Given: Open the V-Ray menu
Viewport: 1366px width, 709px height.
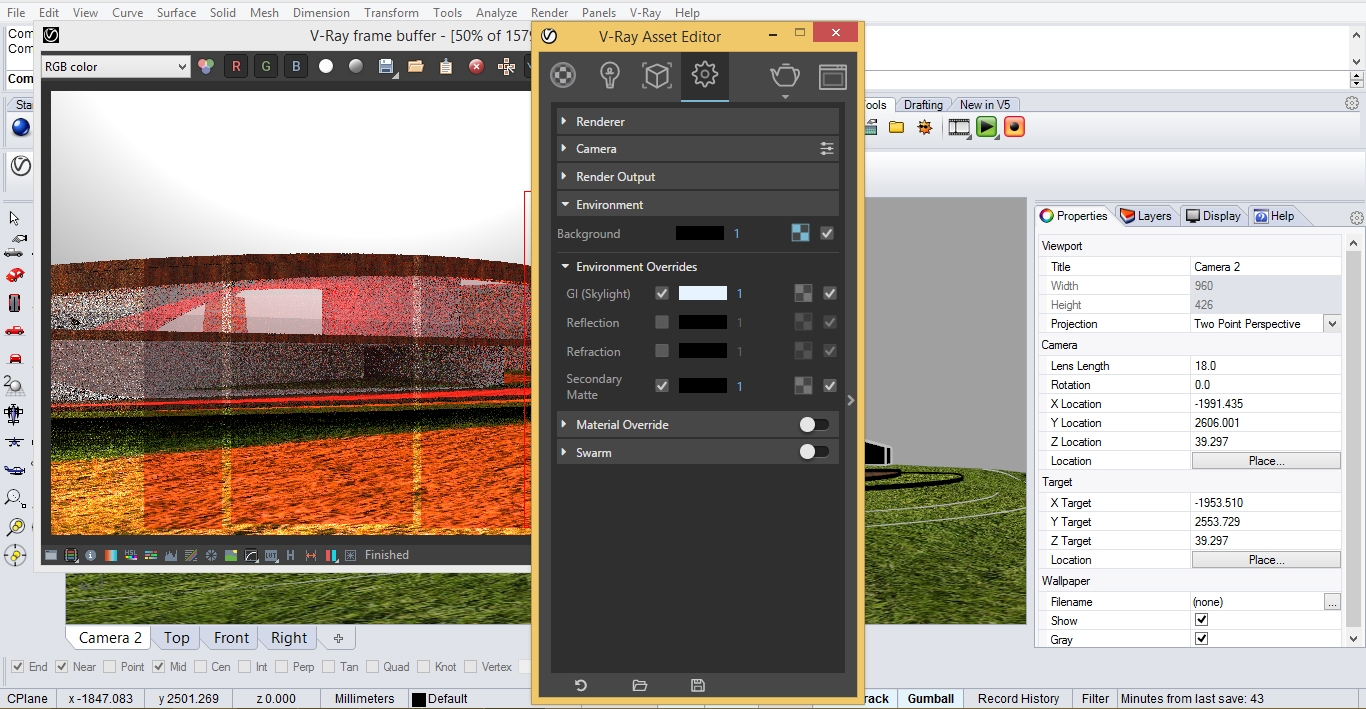Looking at the screenshot, I should coord(645,13).
